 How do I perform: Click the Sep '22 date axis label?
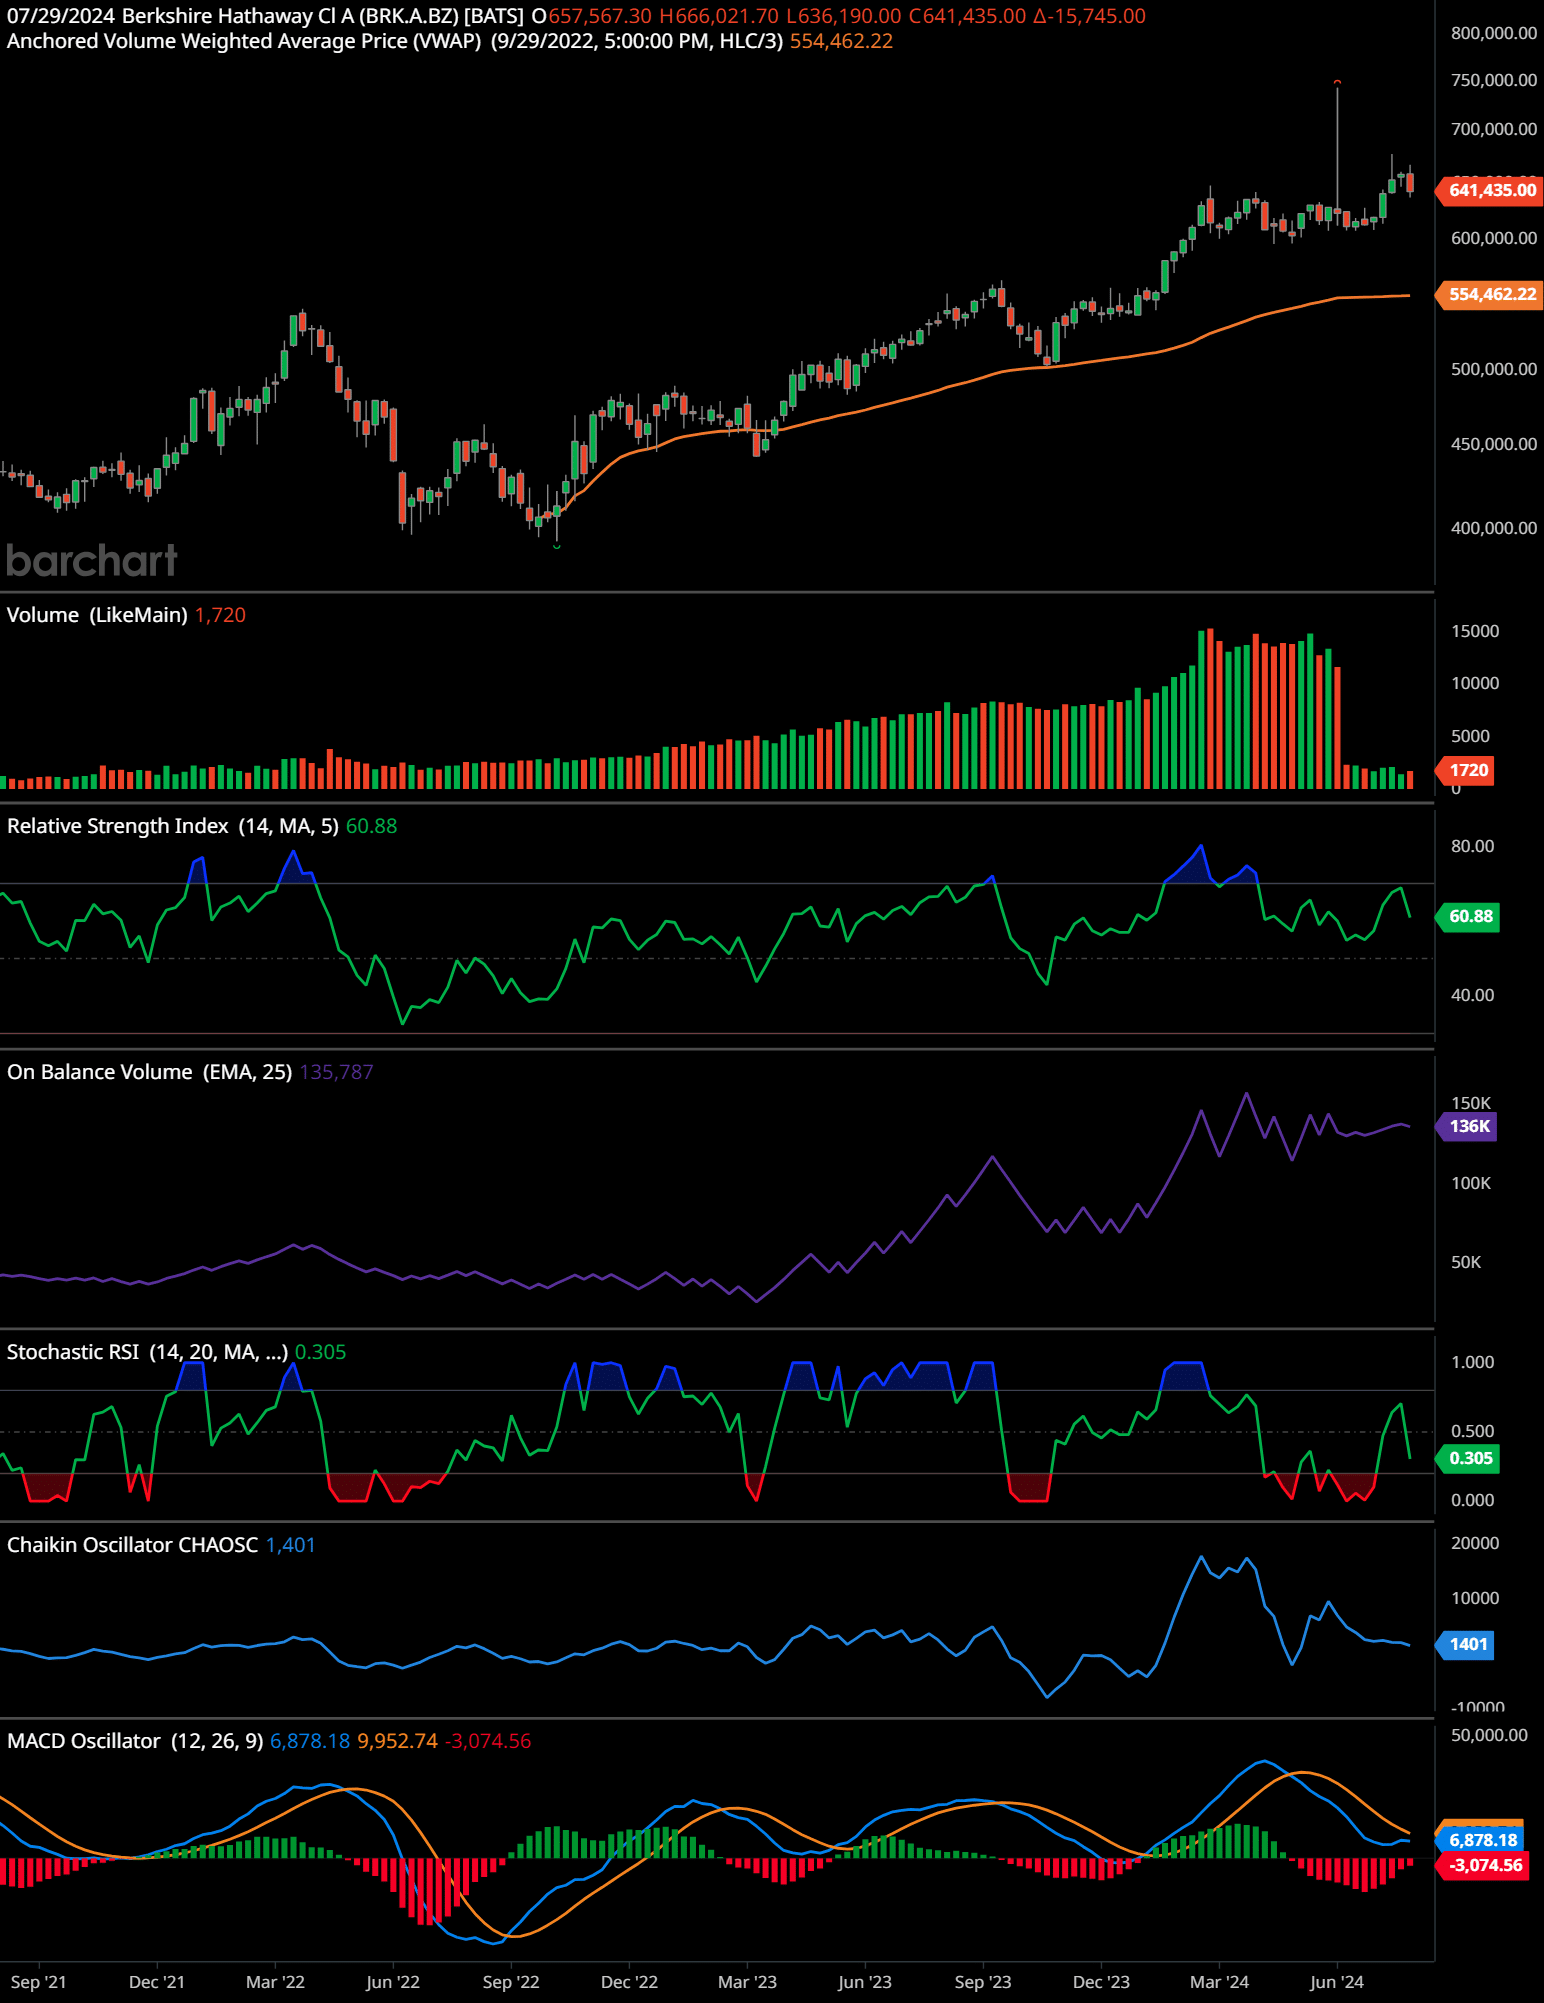(x=511, y=1982)
